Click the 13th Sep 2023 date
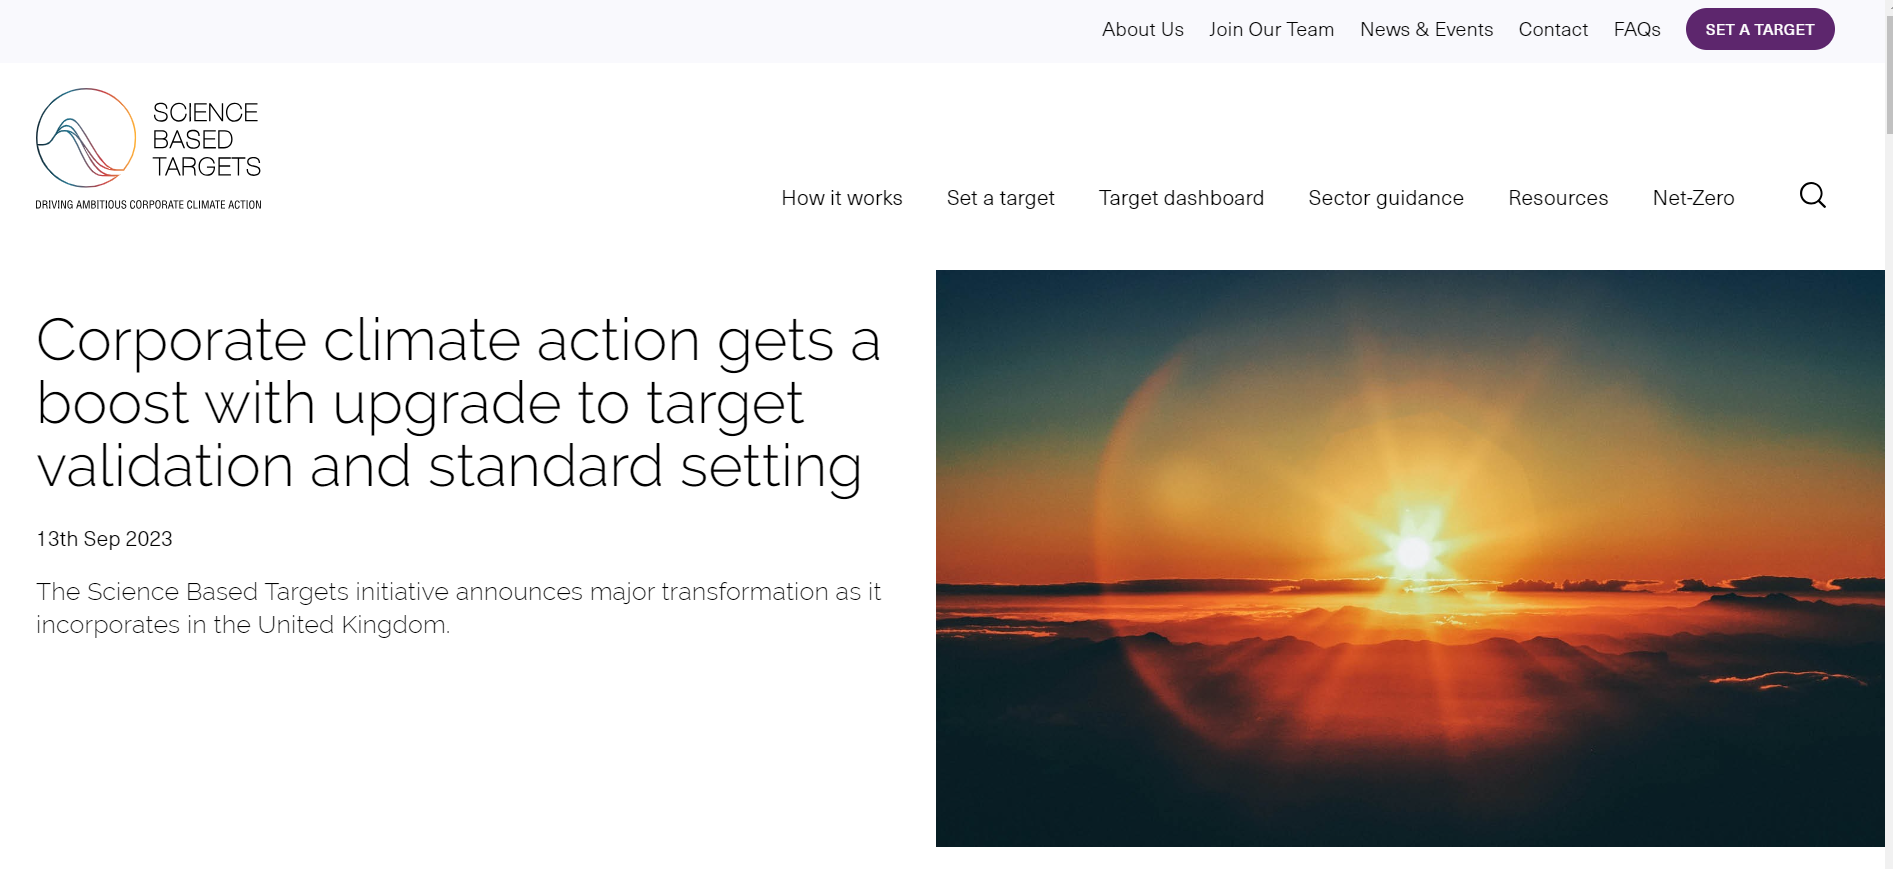The image size is (1893, 869). pos(104,539)
